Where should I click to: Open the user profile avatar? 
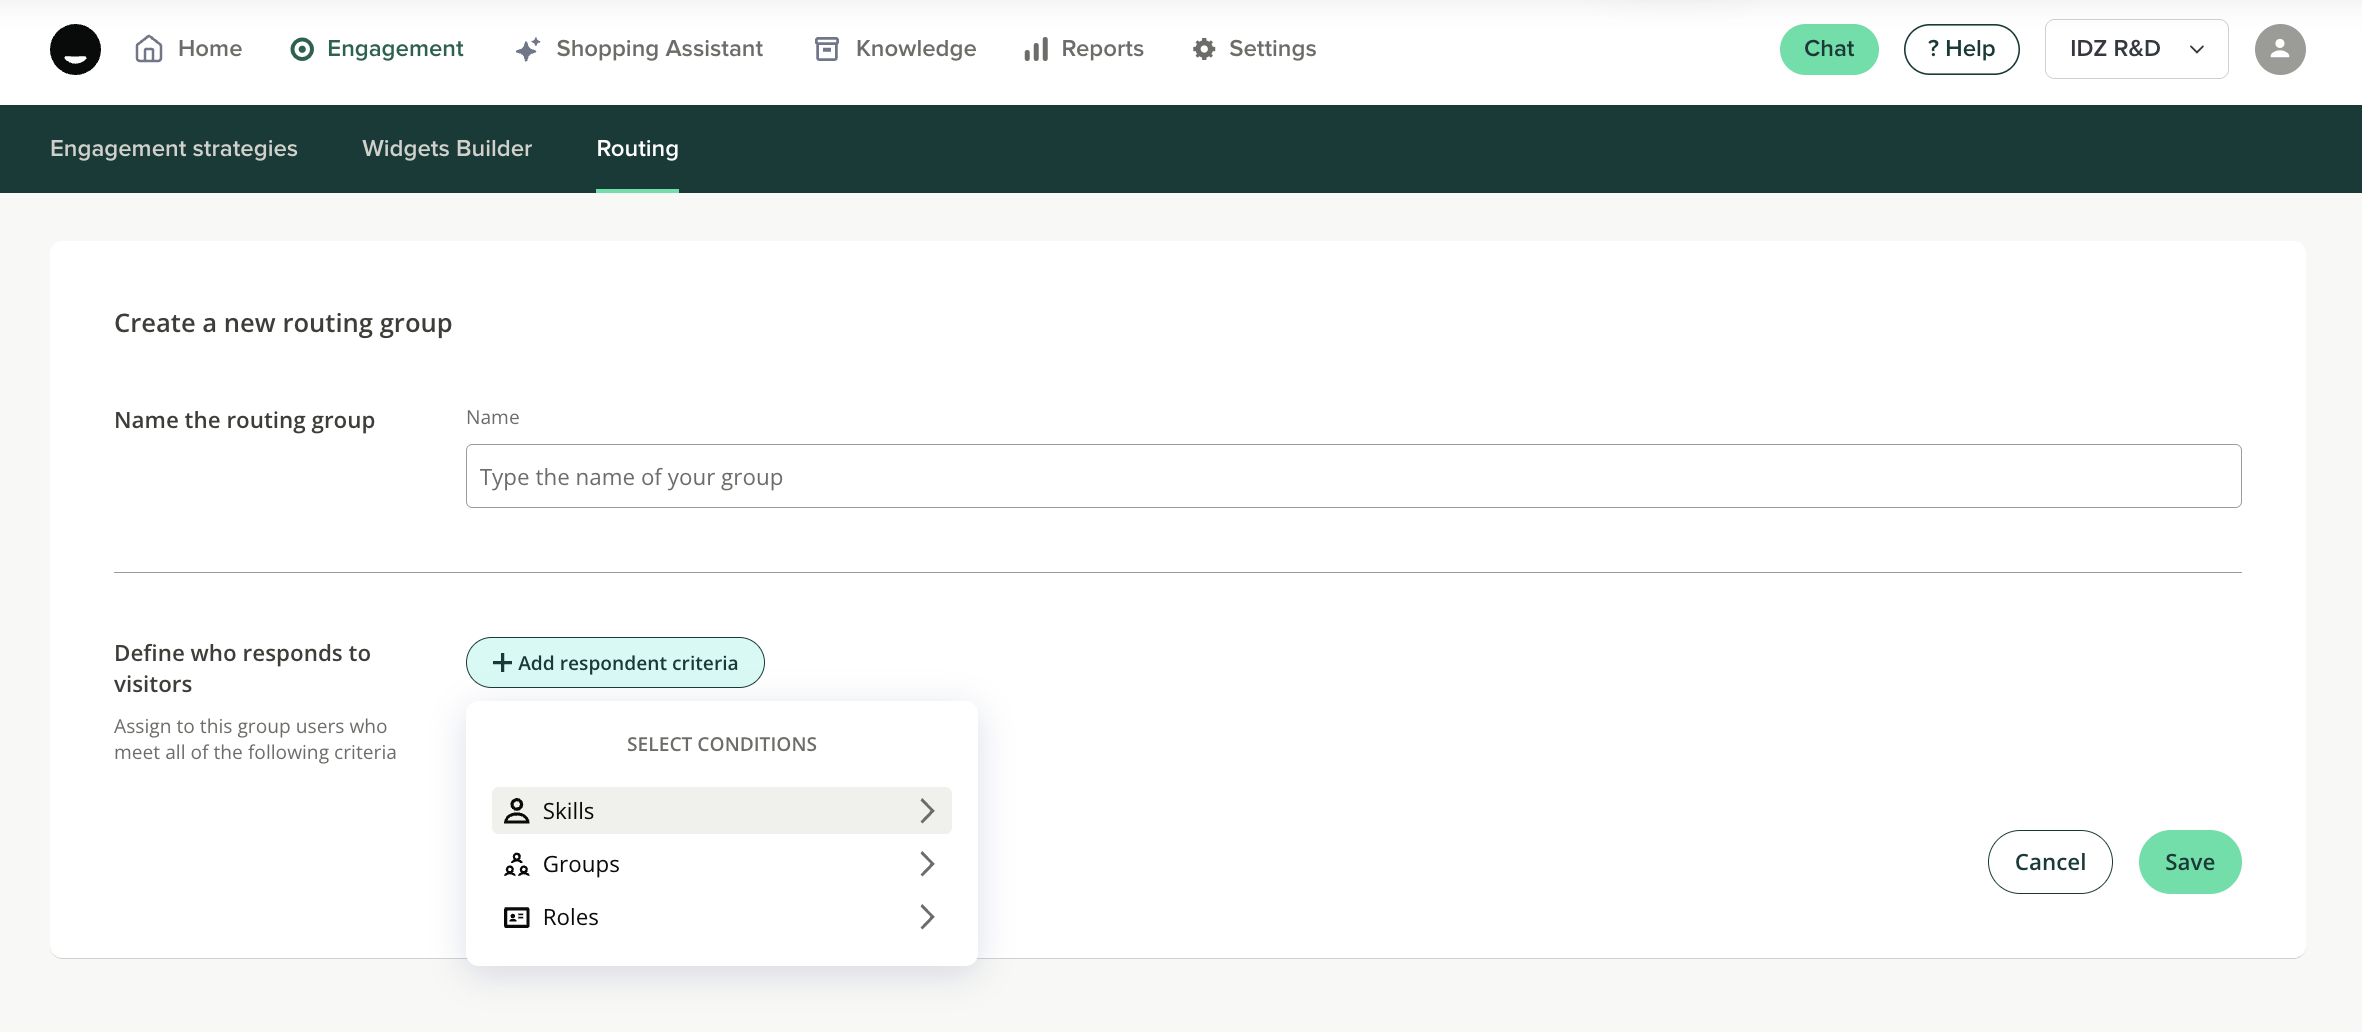(2280, 49)
